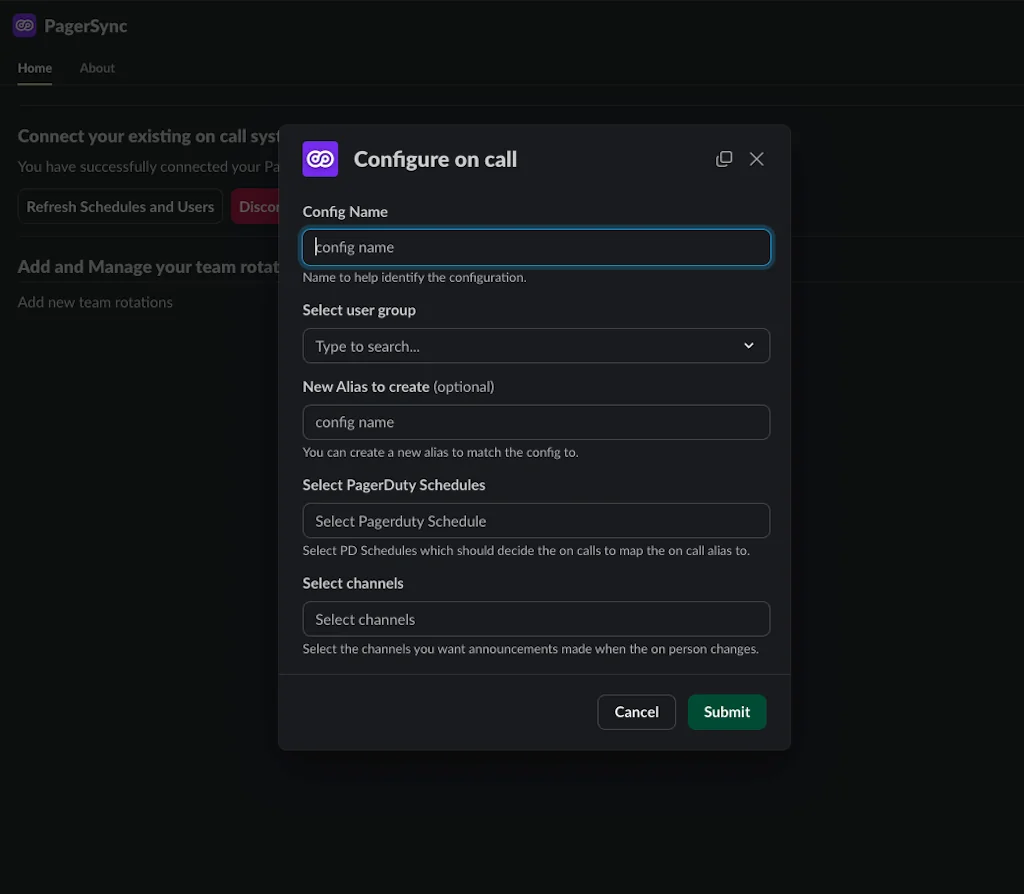
Task: Open the Select Pagerduty Schedule dropdown
Action: coord(536,520)
